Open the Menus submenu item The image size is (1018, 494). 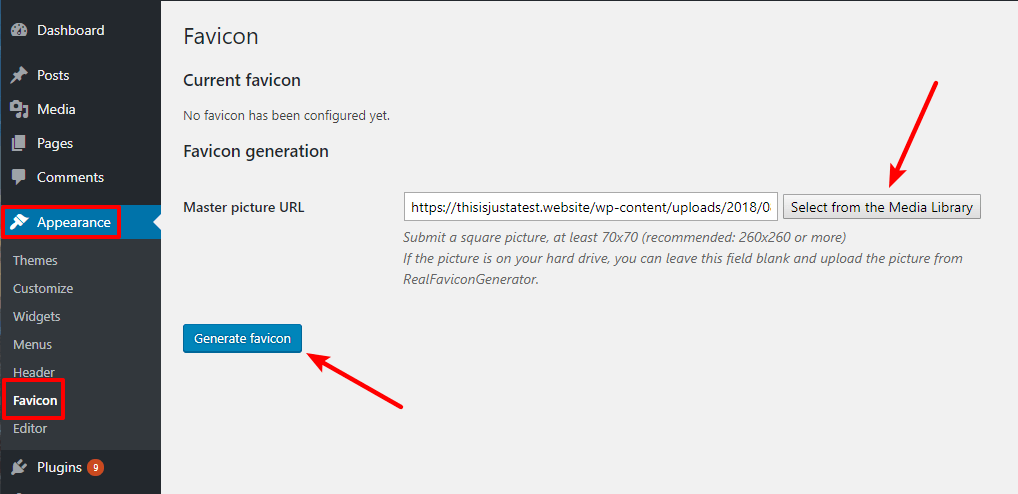click(33, 344)
